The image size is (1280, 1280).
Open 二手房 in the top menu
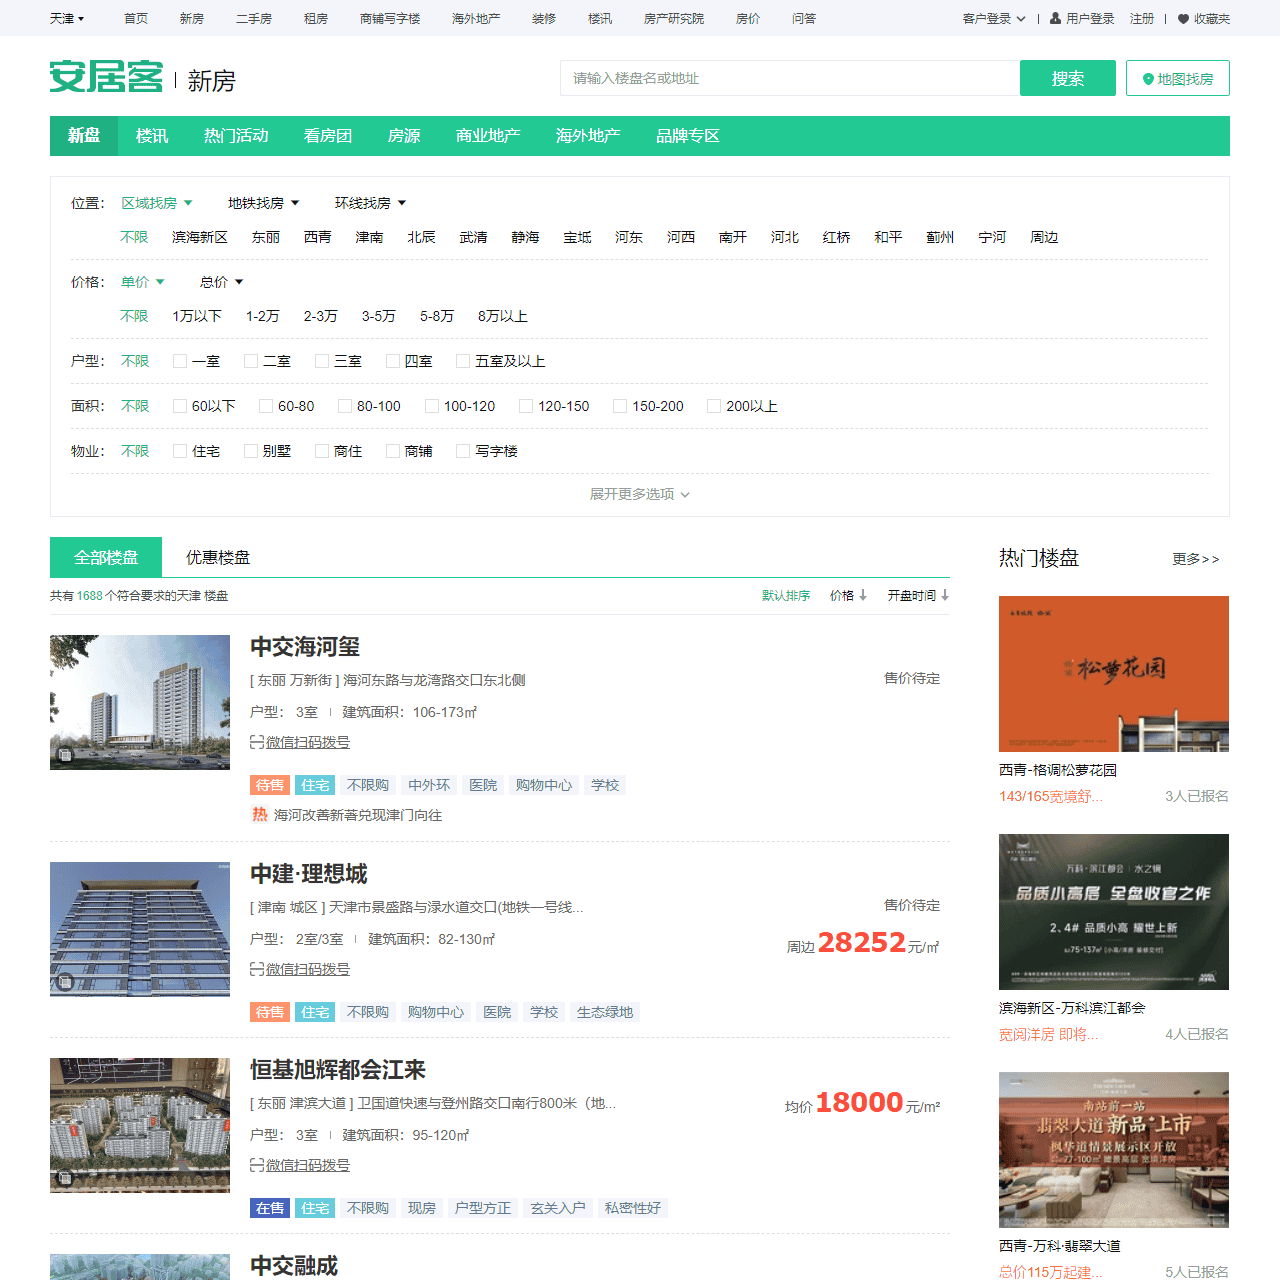pyautogui.click(x=254, y=18)
